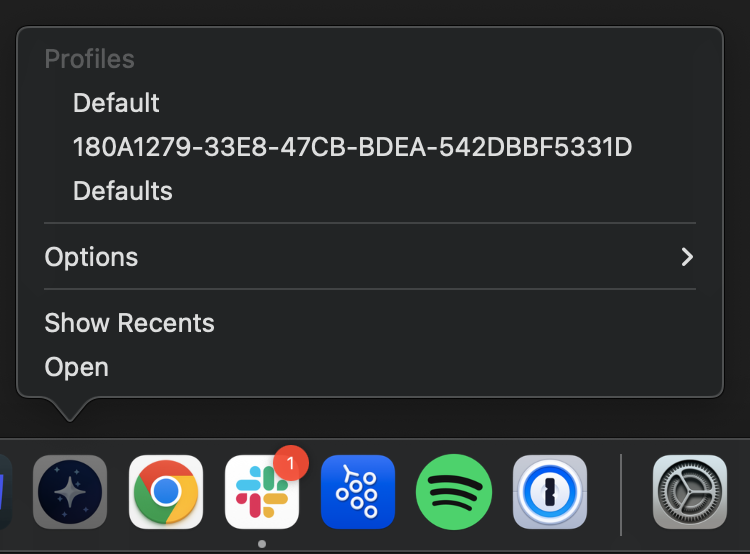This screenshot has height=554, width=750.
Task: Open Google Chrome from the Dock
Action: point(166,491)
